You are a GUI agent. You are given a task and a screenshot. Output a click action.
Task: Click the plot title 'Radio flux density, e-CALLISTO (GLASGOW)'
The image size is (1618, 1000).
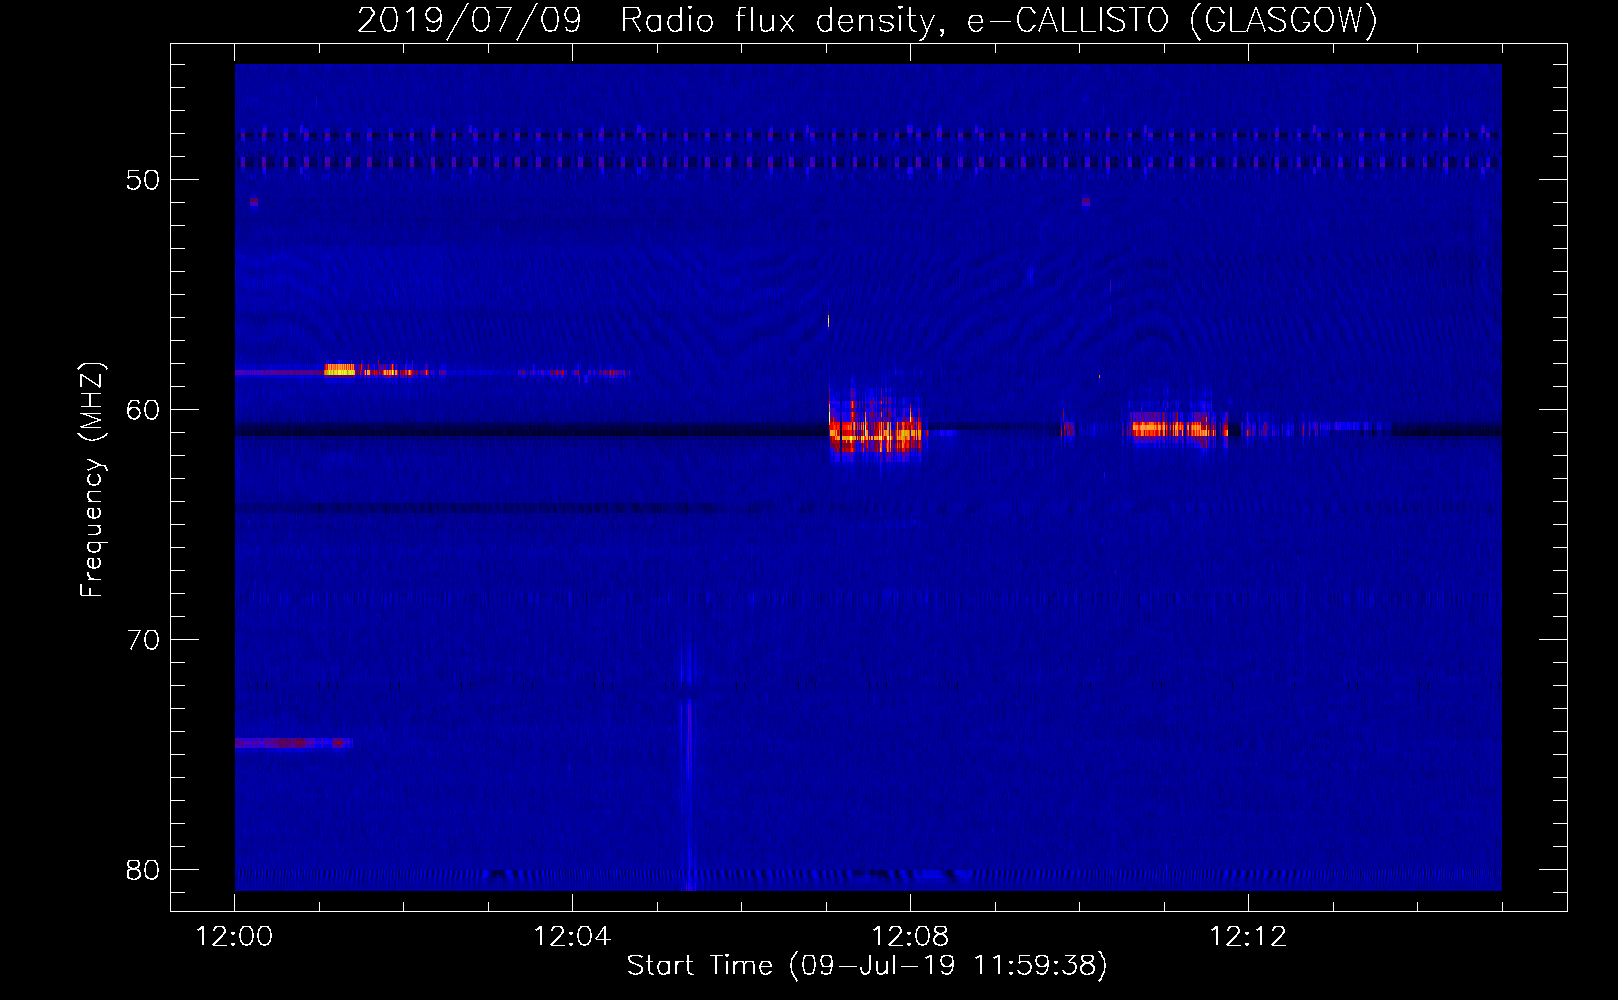tap(999, 20)
